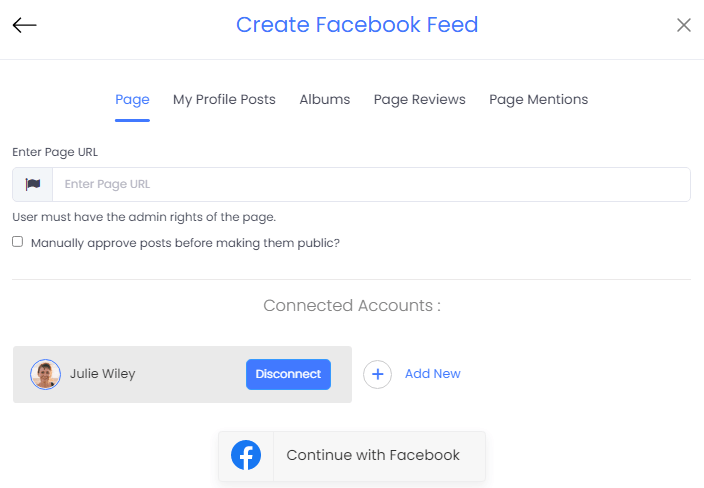Open the Albums tab
This screenshot has height=488, width=704.
click(x=325, y=99)
